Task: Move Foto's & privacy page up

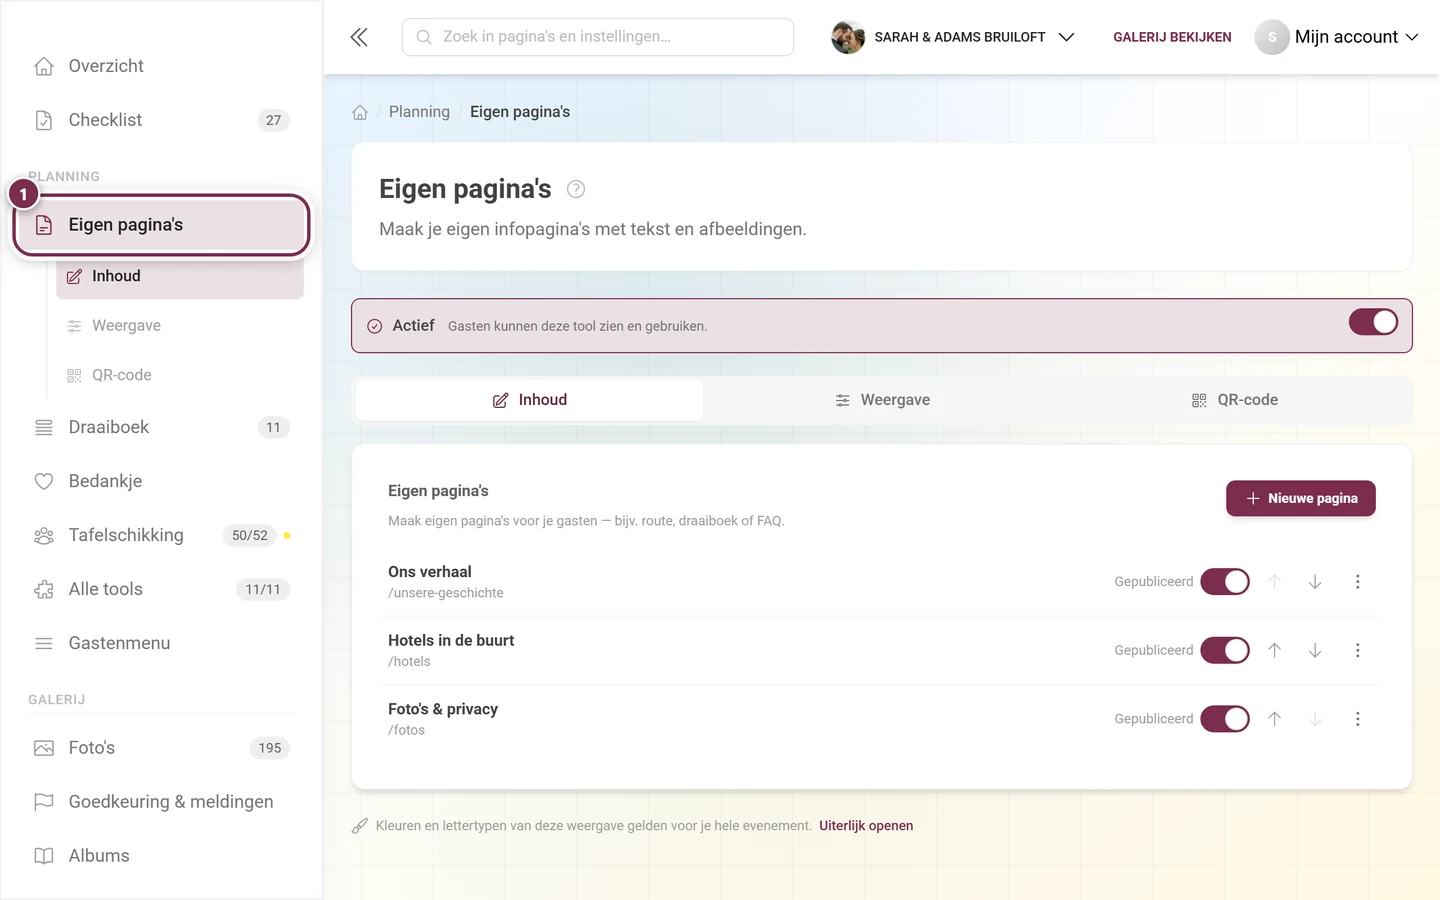Action: pos(1275,719)
